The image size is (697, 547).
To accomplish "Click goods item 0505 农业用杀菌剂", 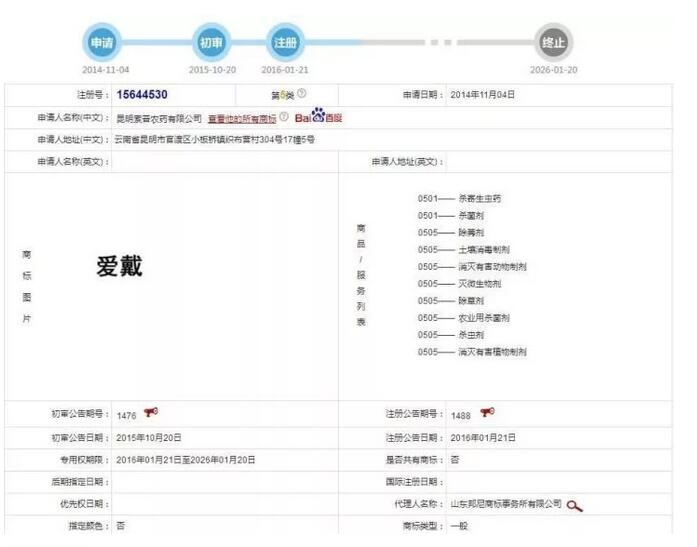I will pos(464,318).
